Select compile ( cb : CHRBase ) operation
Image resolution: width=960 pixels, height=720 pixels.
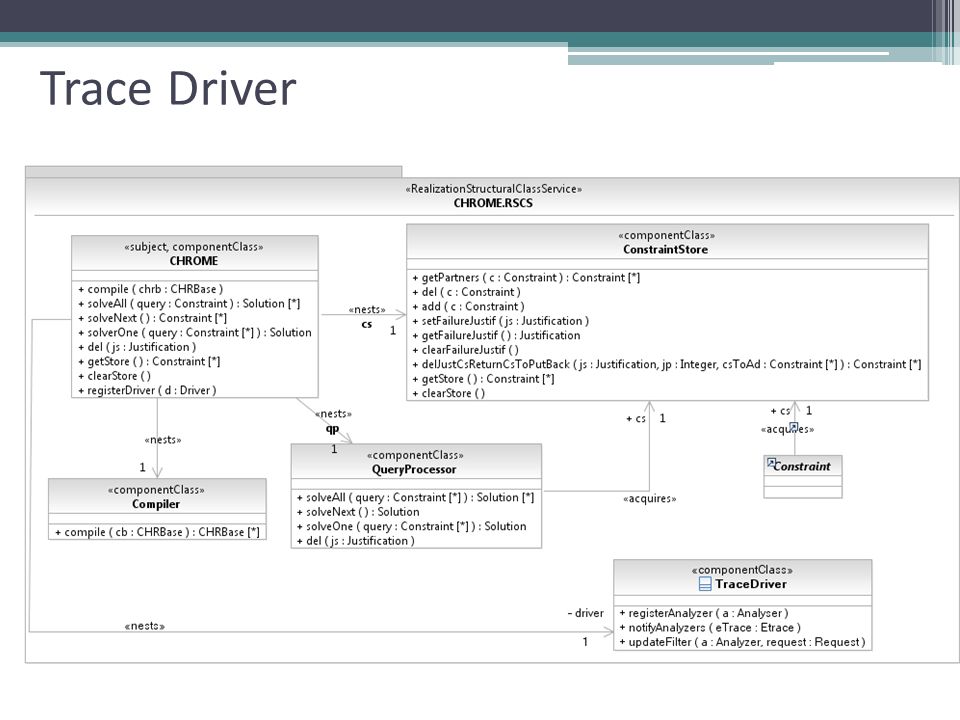[157, 532]
